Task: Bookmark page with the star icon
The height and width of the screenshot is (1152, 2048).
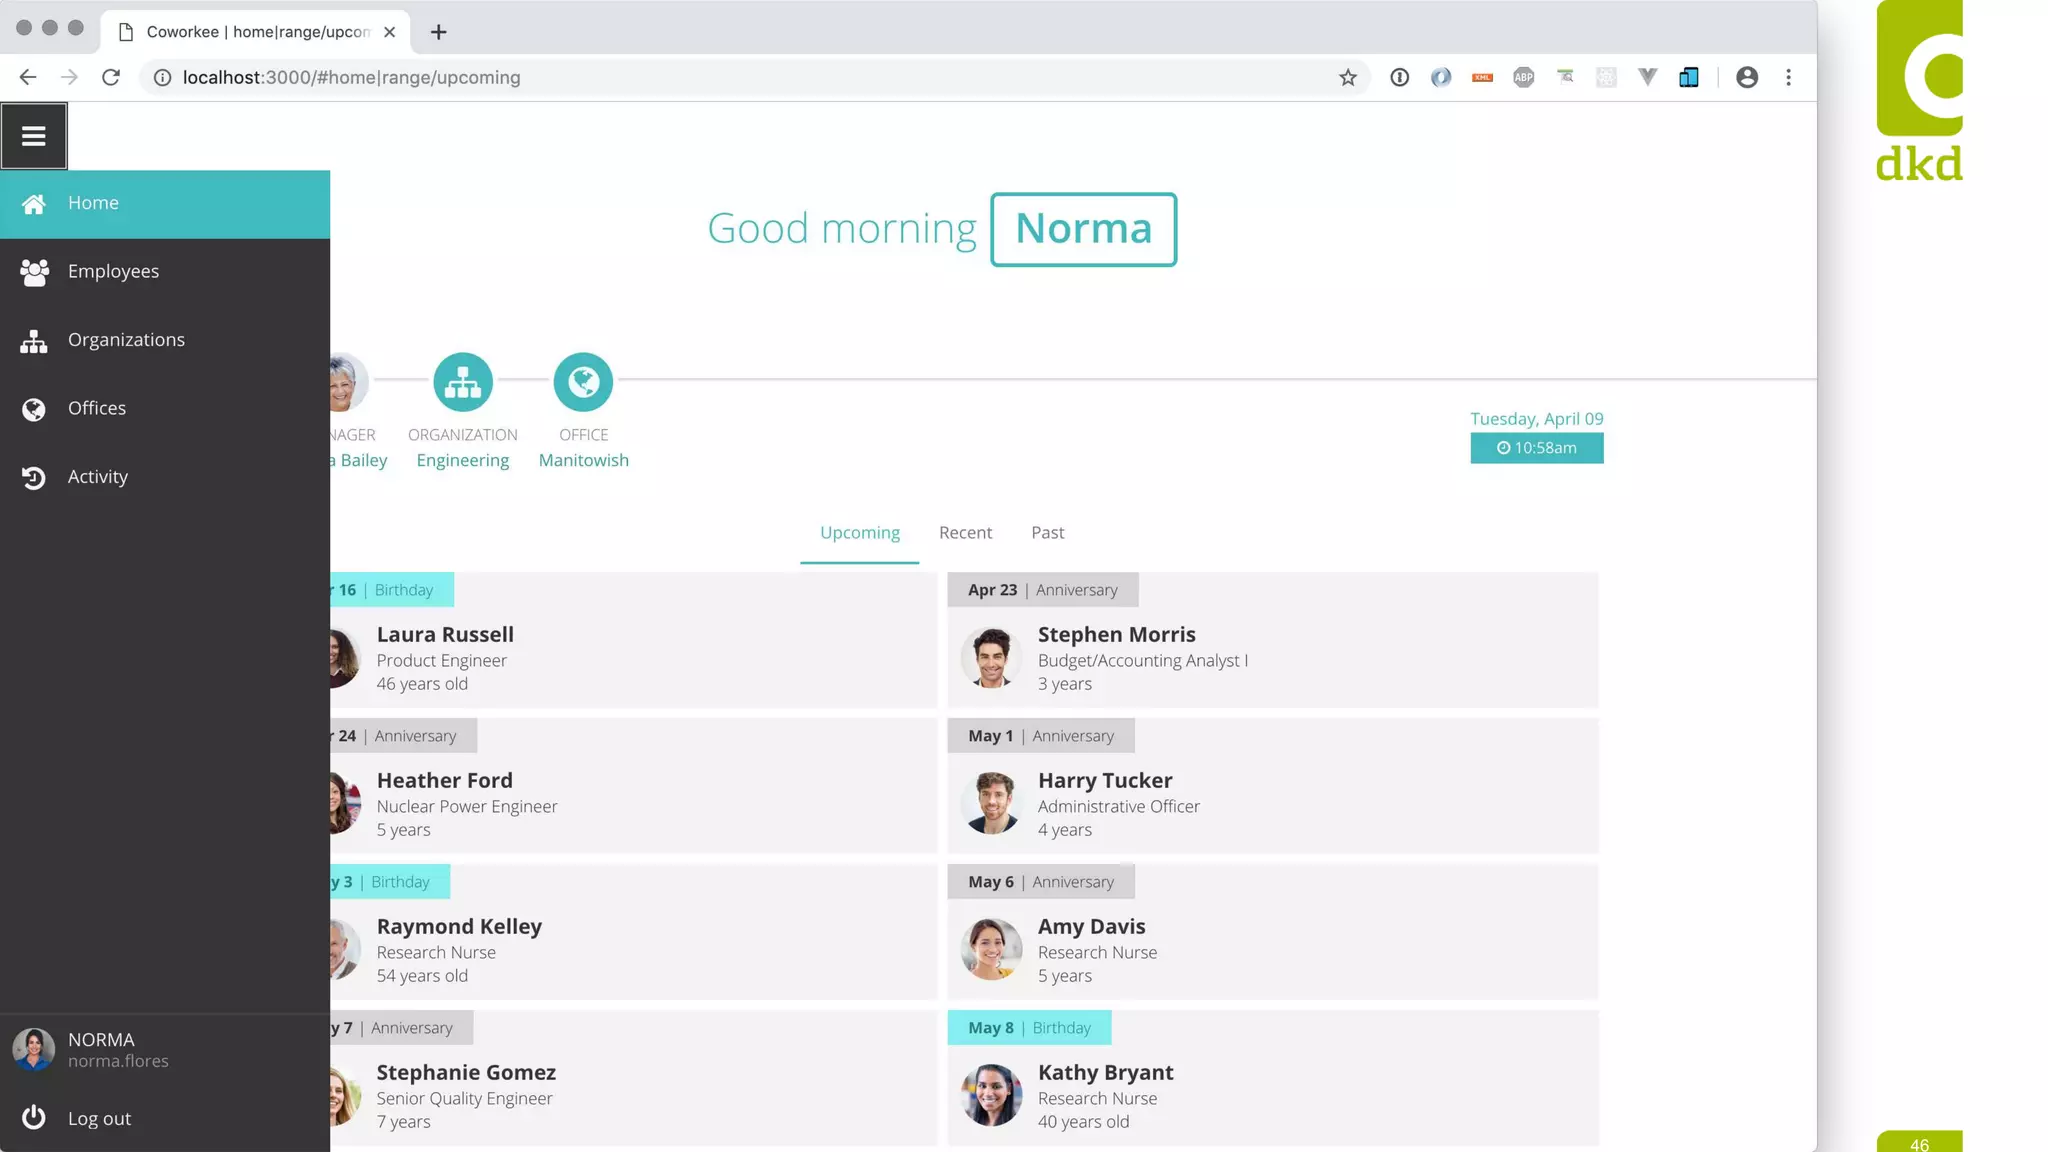Action: (1348, 78)
